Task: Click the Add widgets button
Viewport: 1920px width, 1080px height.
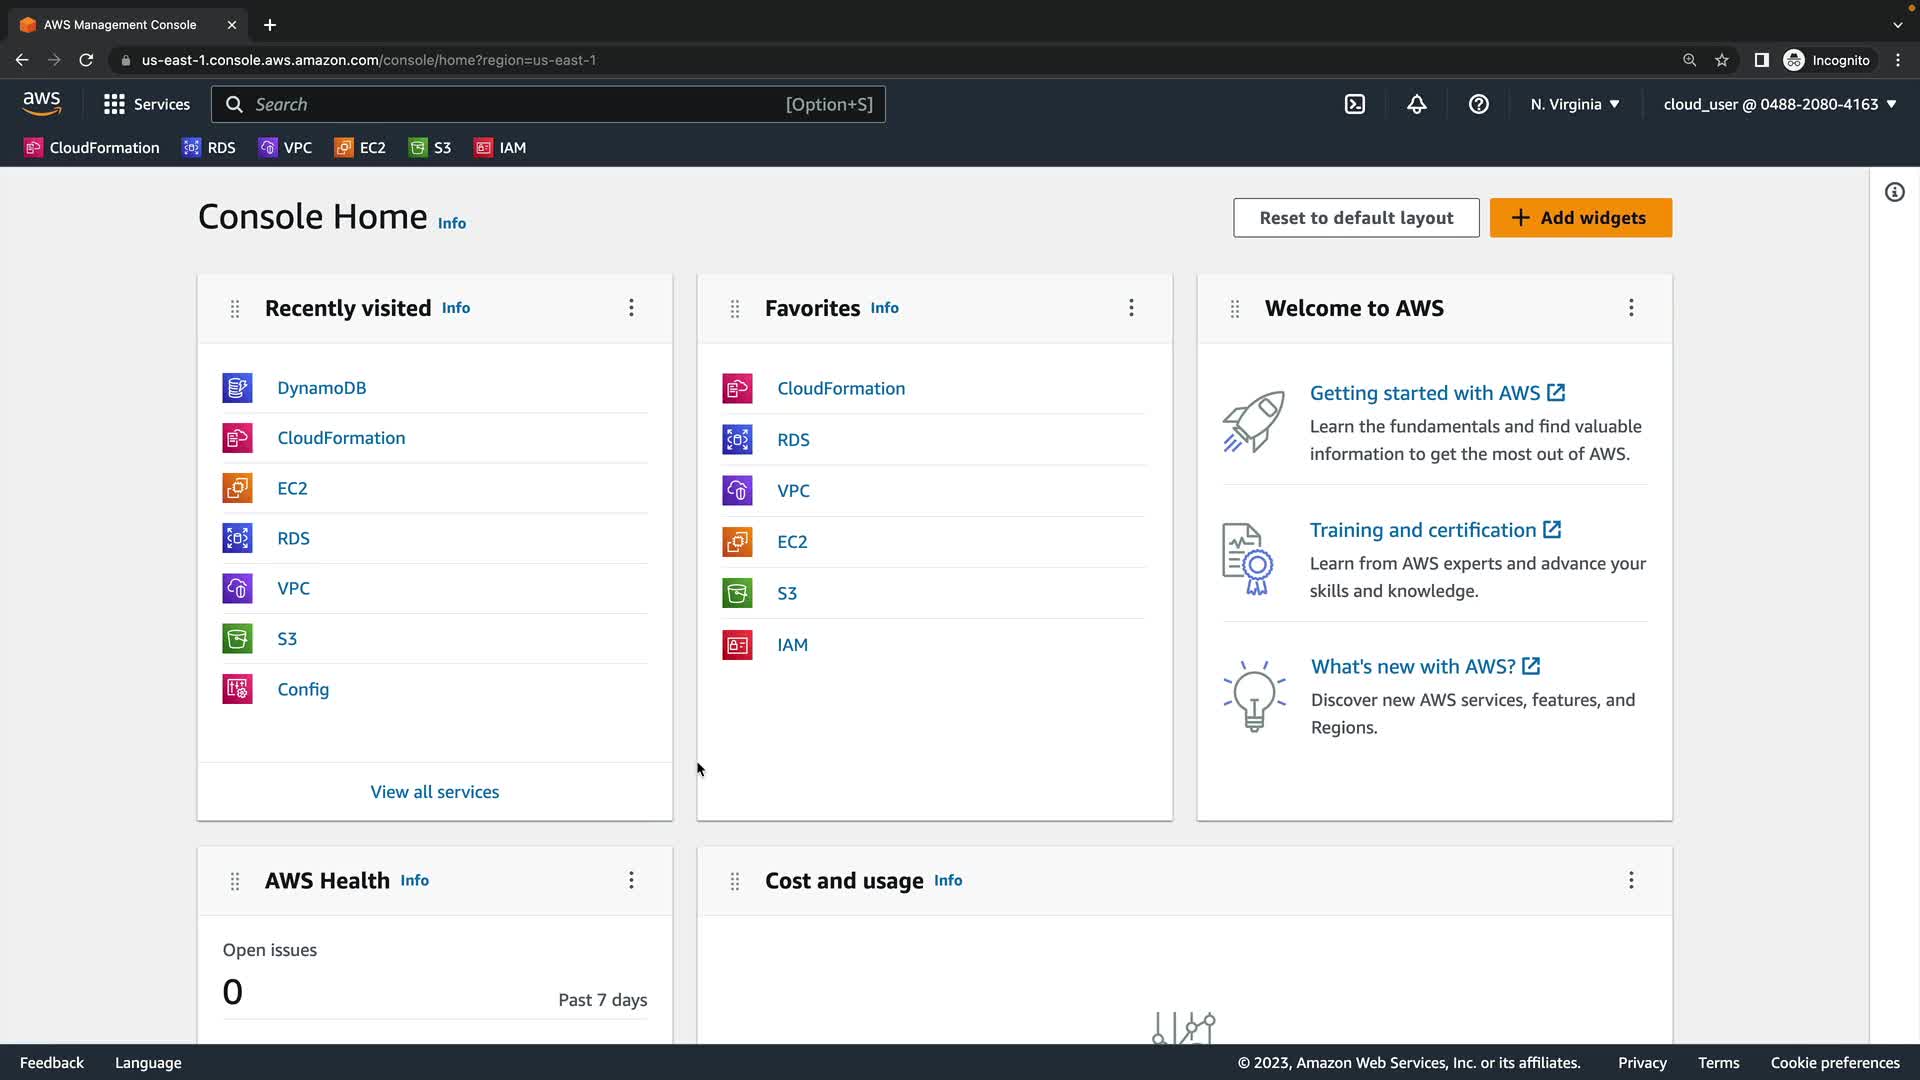Action: click(x=1580, y=218)
